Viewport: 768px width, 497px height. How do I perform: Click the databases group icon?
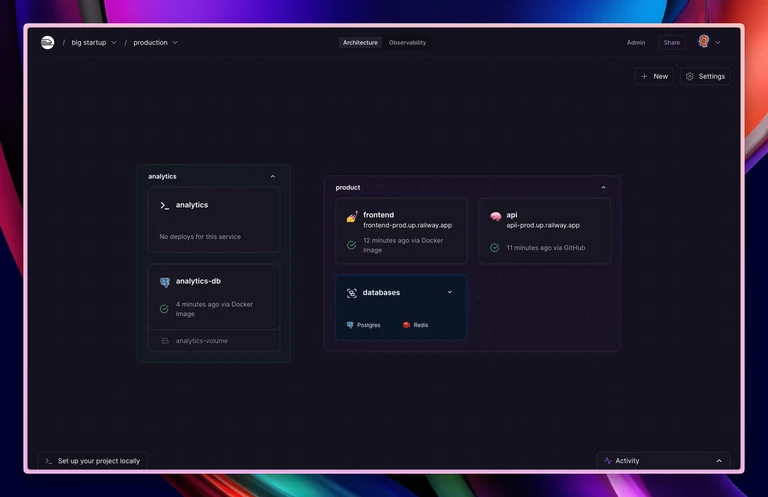click(352, 293)
